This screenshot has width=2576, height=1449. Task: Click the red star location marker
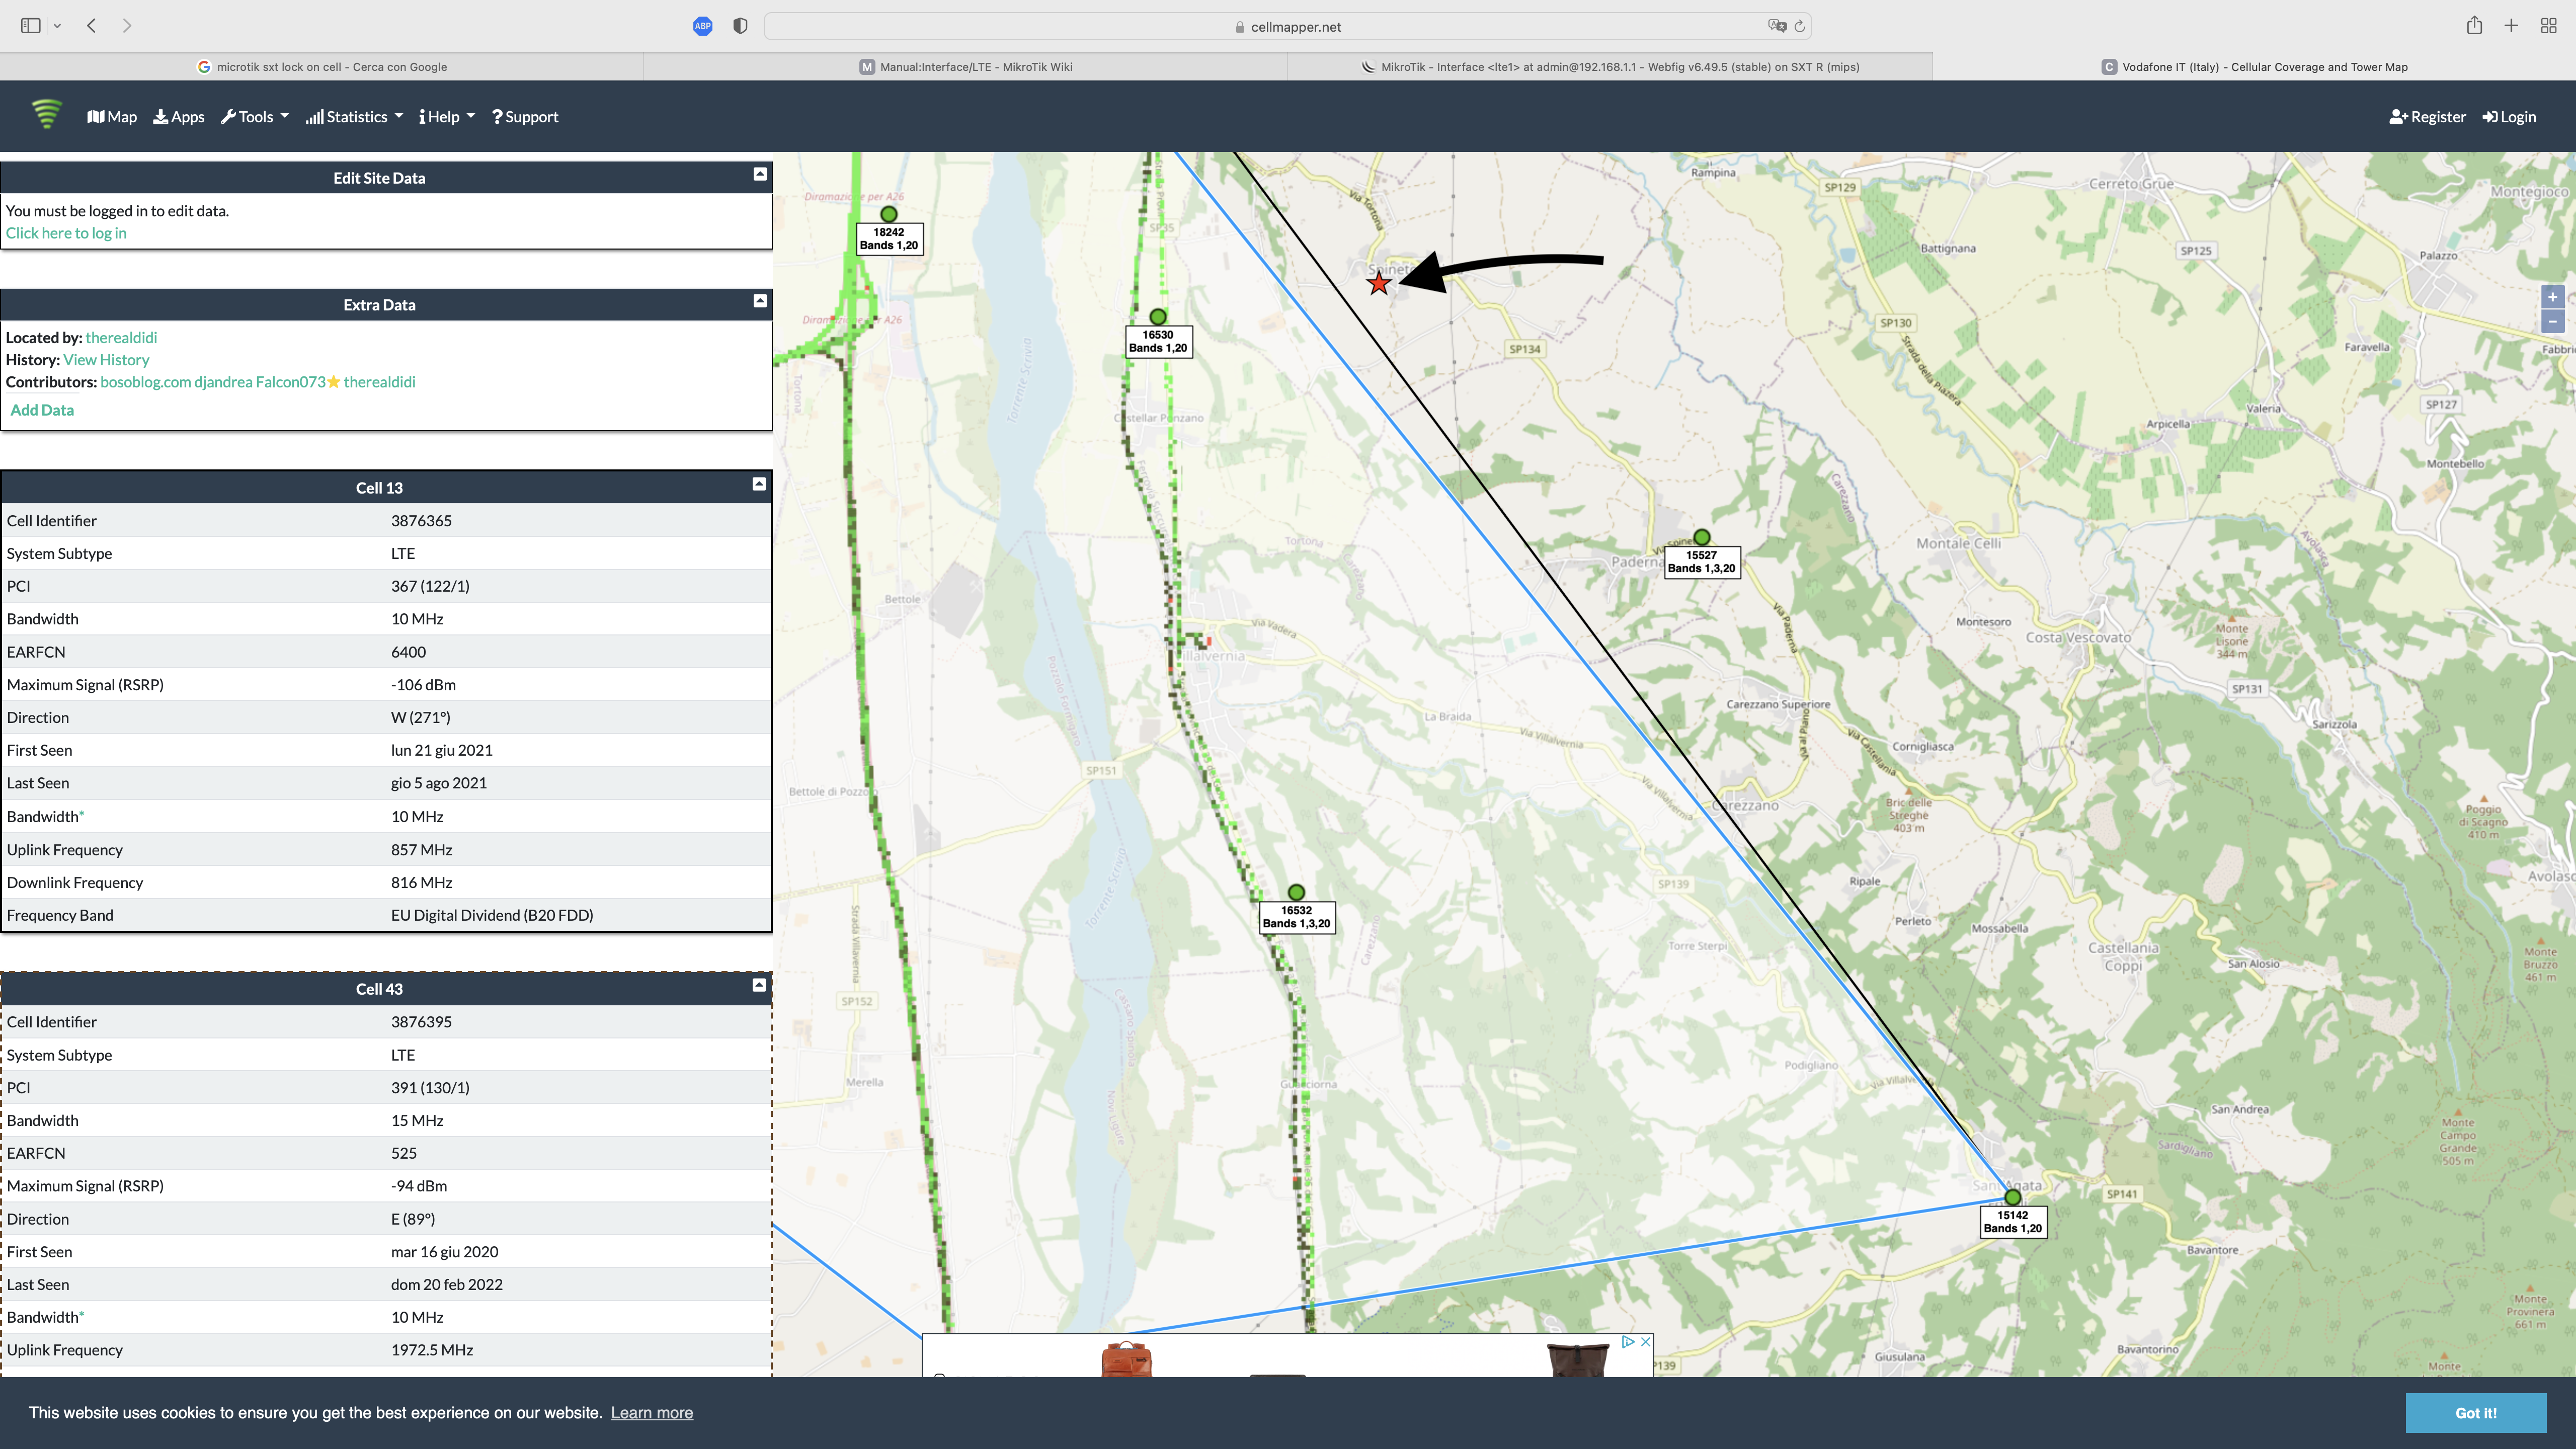(1379, 284)
